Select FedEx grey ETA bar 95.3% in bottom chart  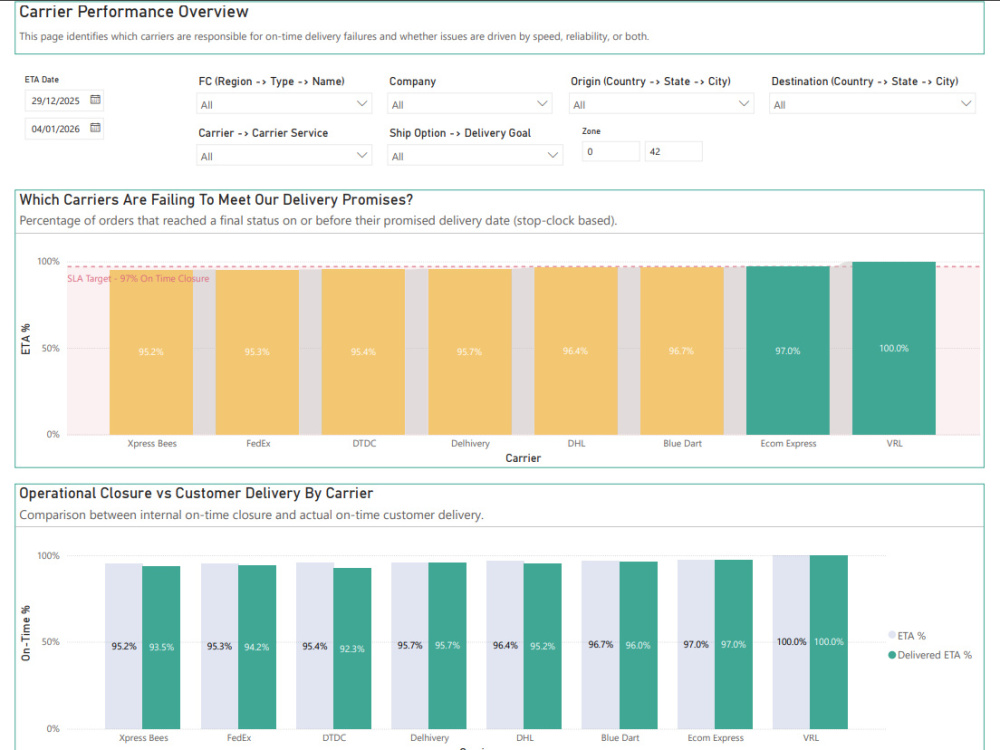[x=219, y=646]
